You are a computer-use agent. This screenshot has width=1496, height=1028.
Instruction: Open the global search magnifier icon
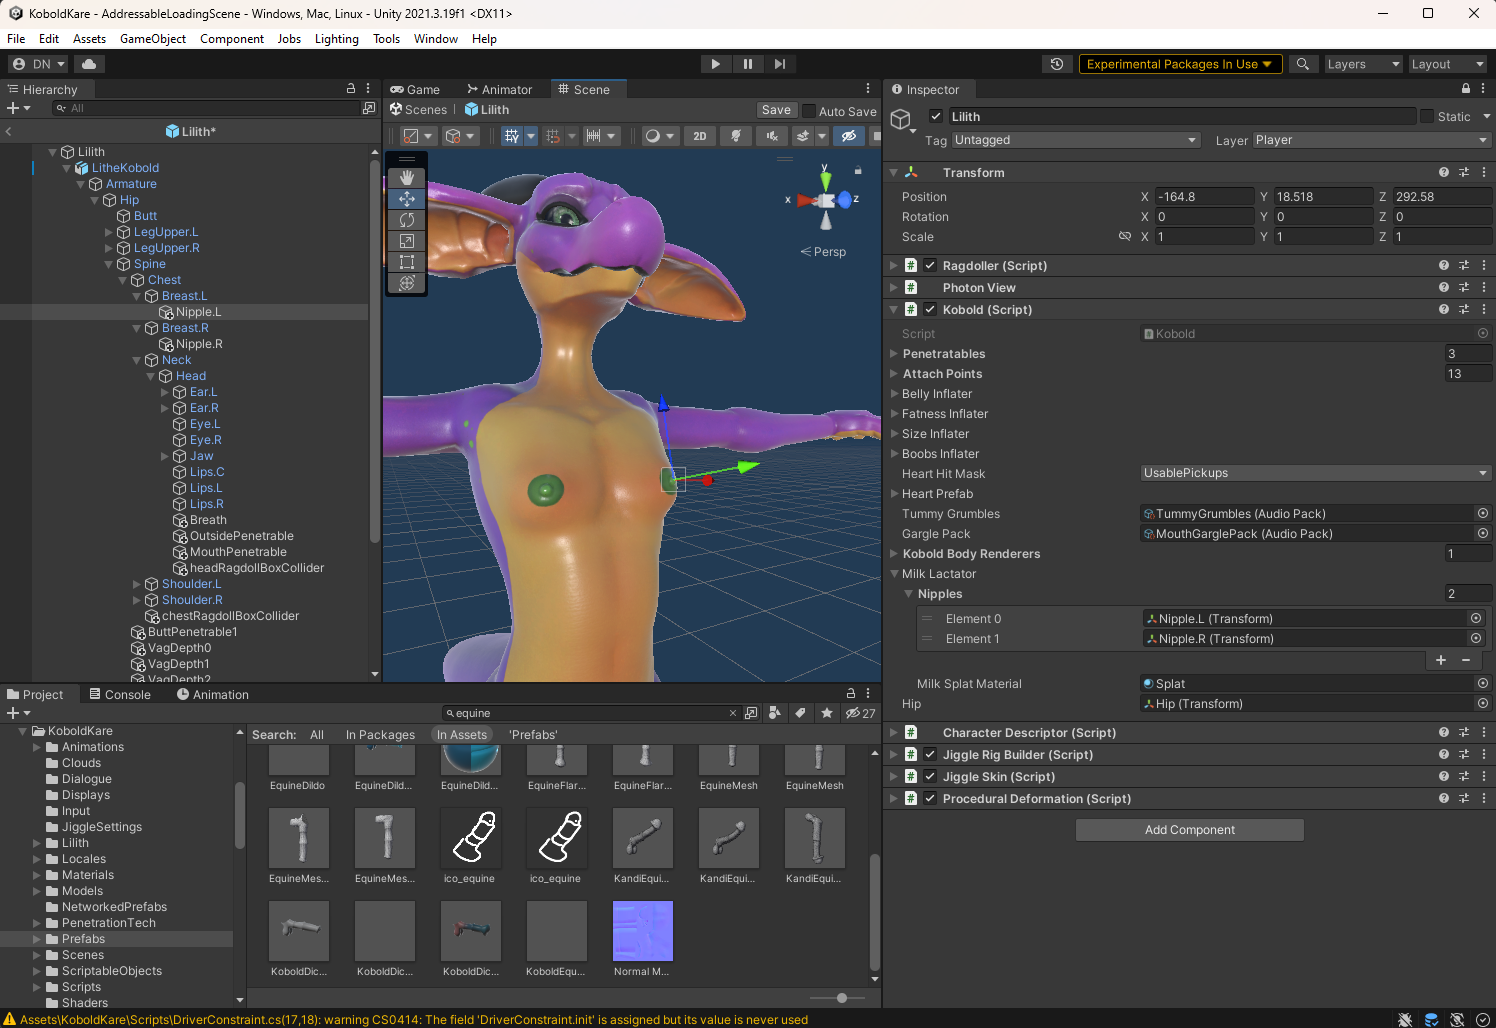[1302, 64]
